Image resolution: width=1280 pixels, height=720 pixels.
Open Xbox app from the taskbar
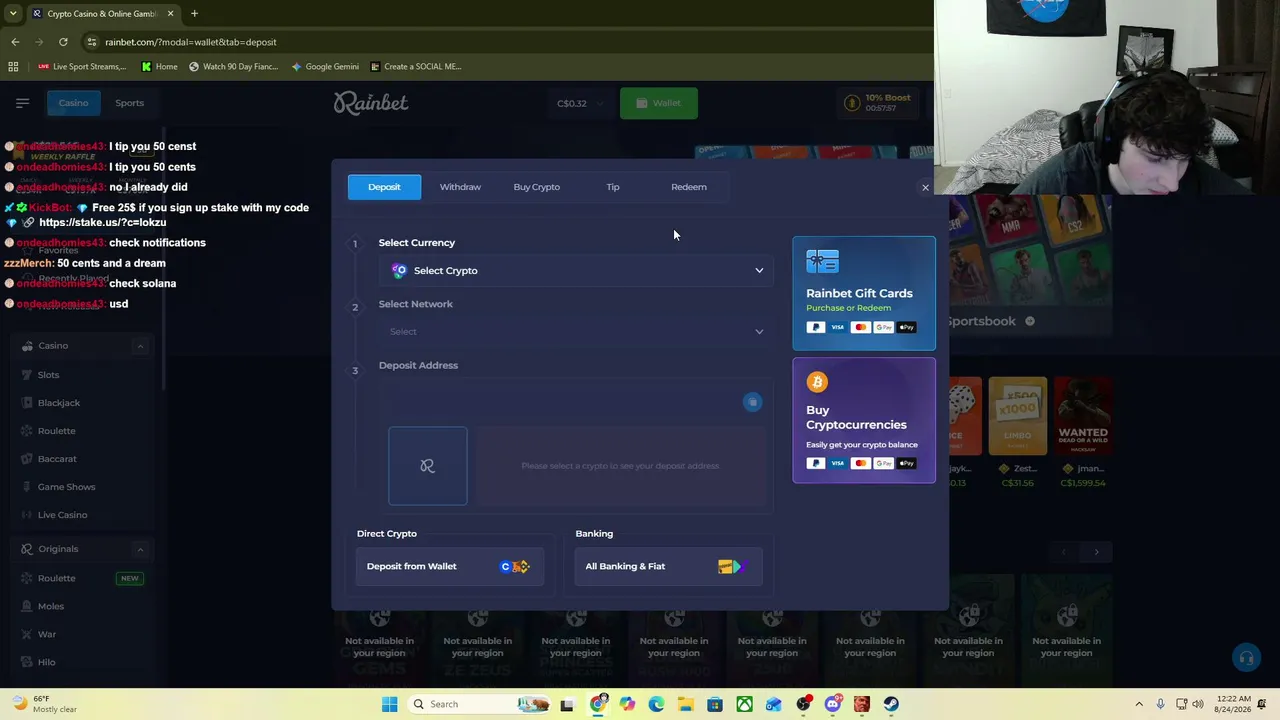744,704
